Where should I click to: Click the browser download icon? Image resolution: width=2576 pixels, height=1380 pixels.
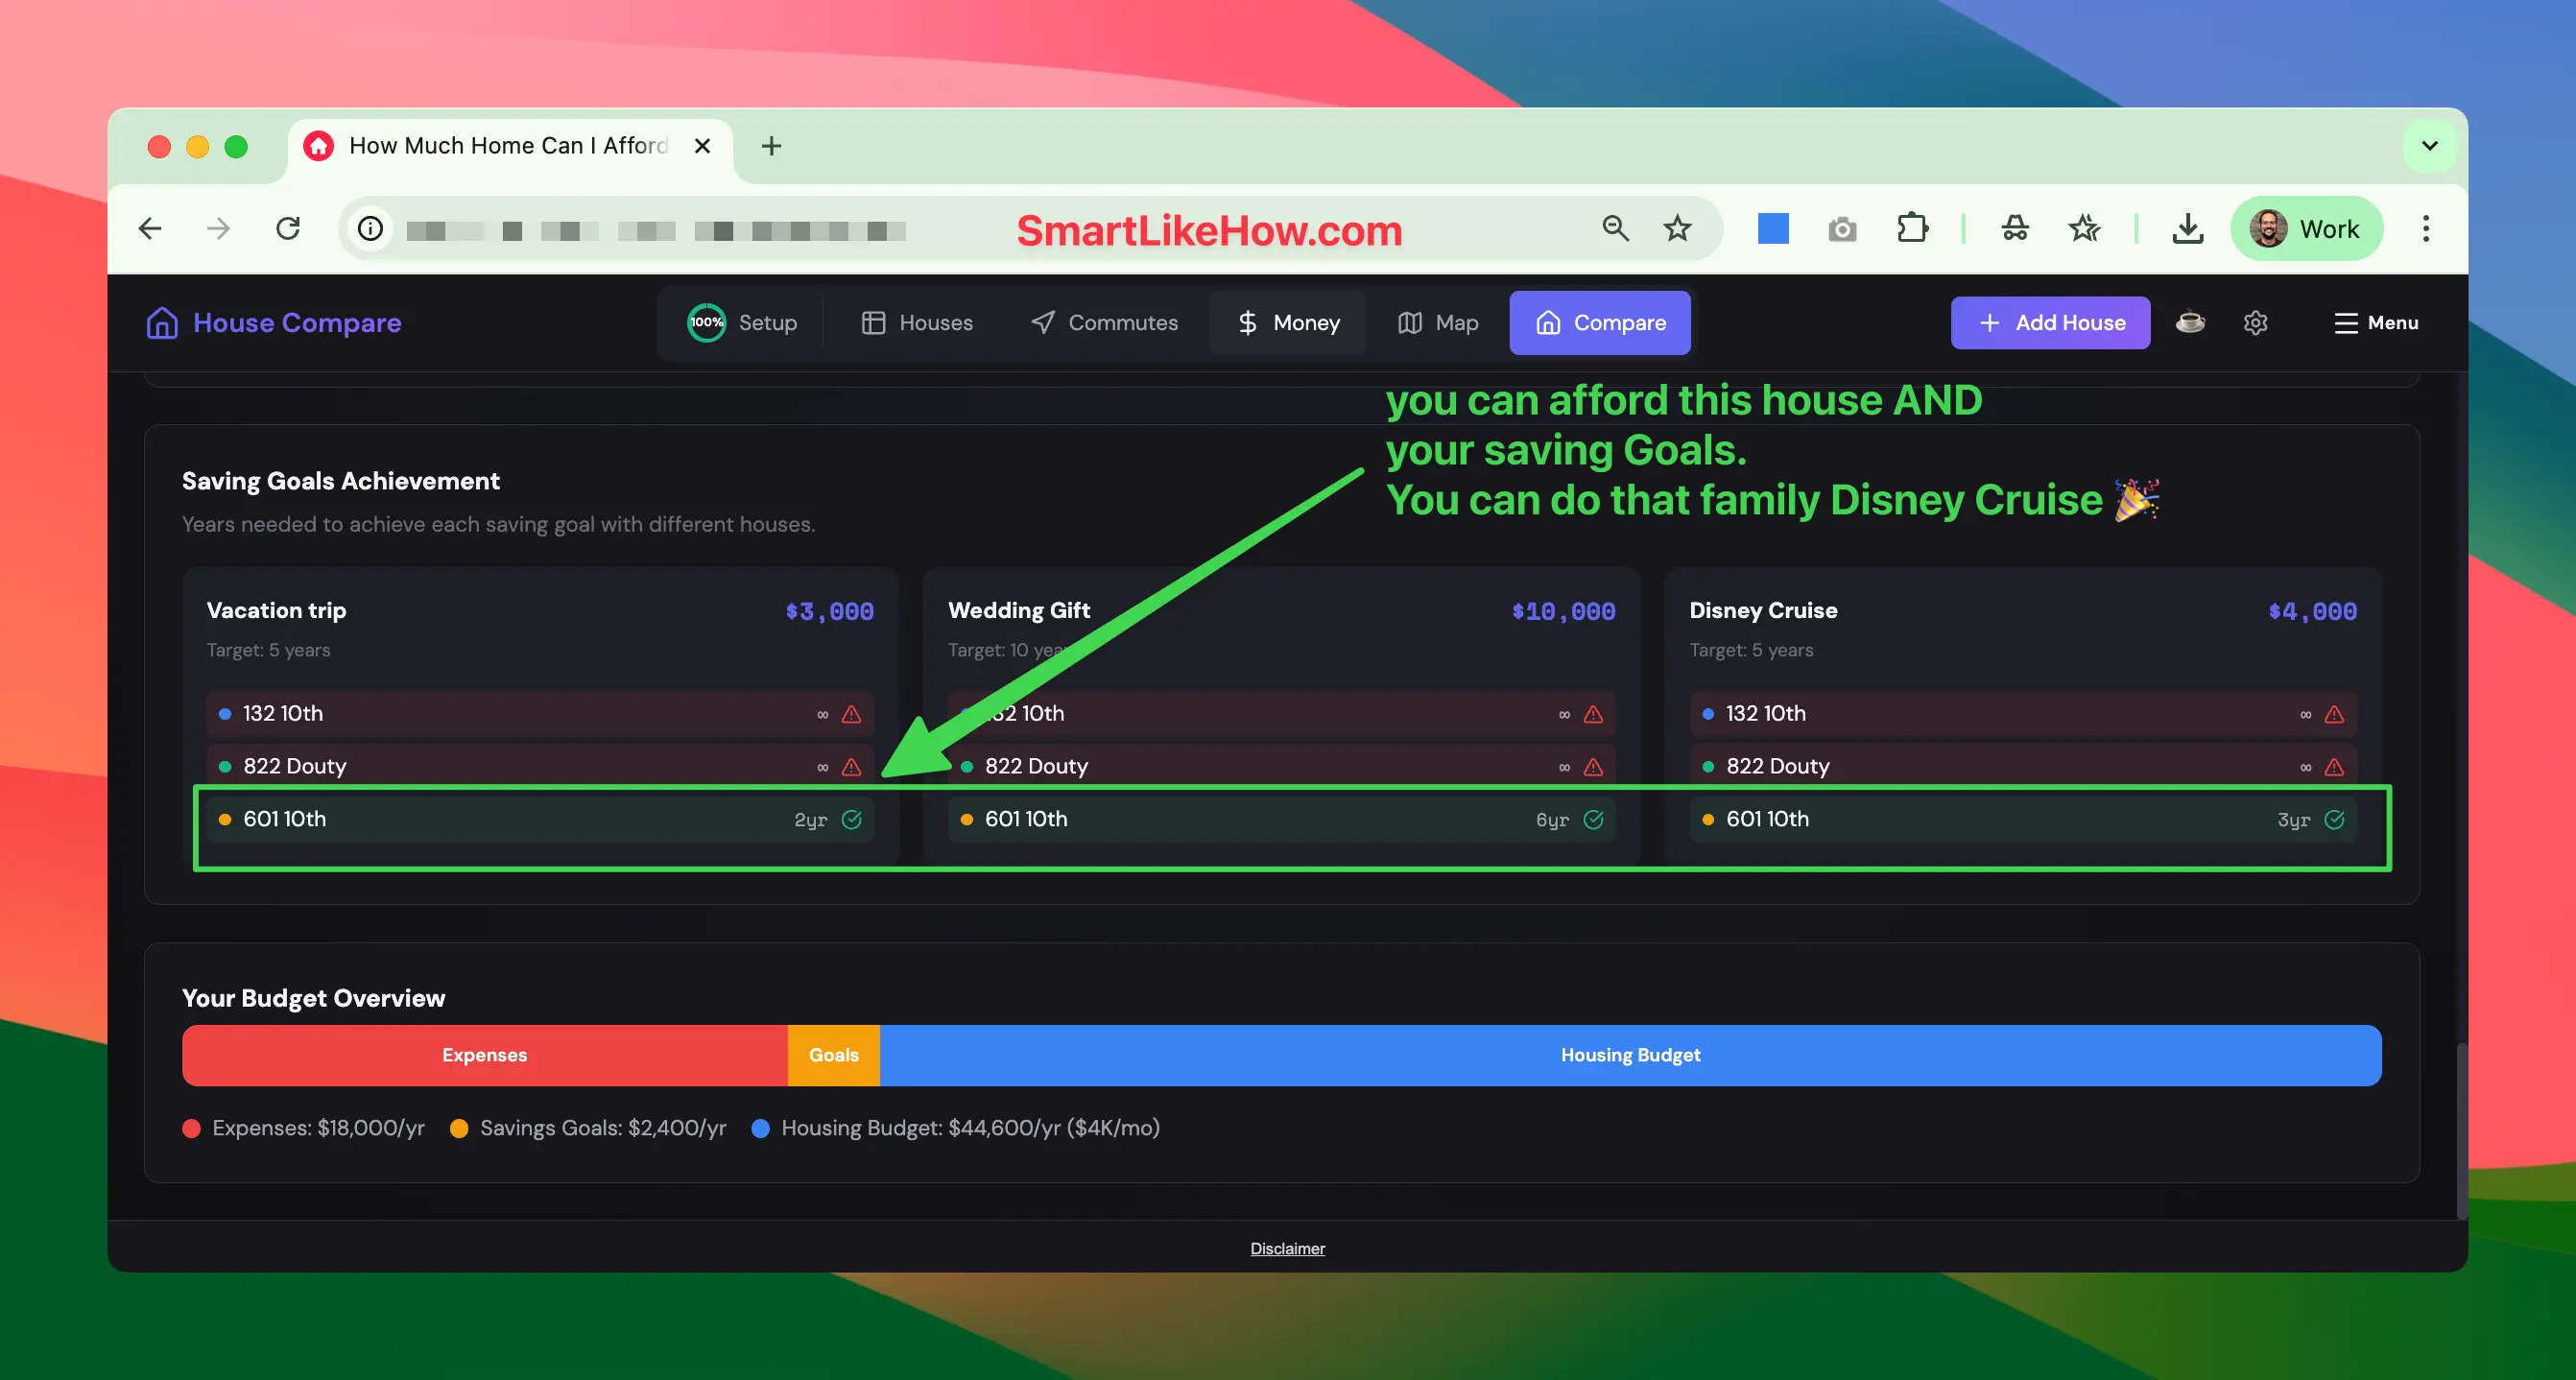[x=2187, y=229]
